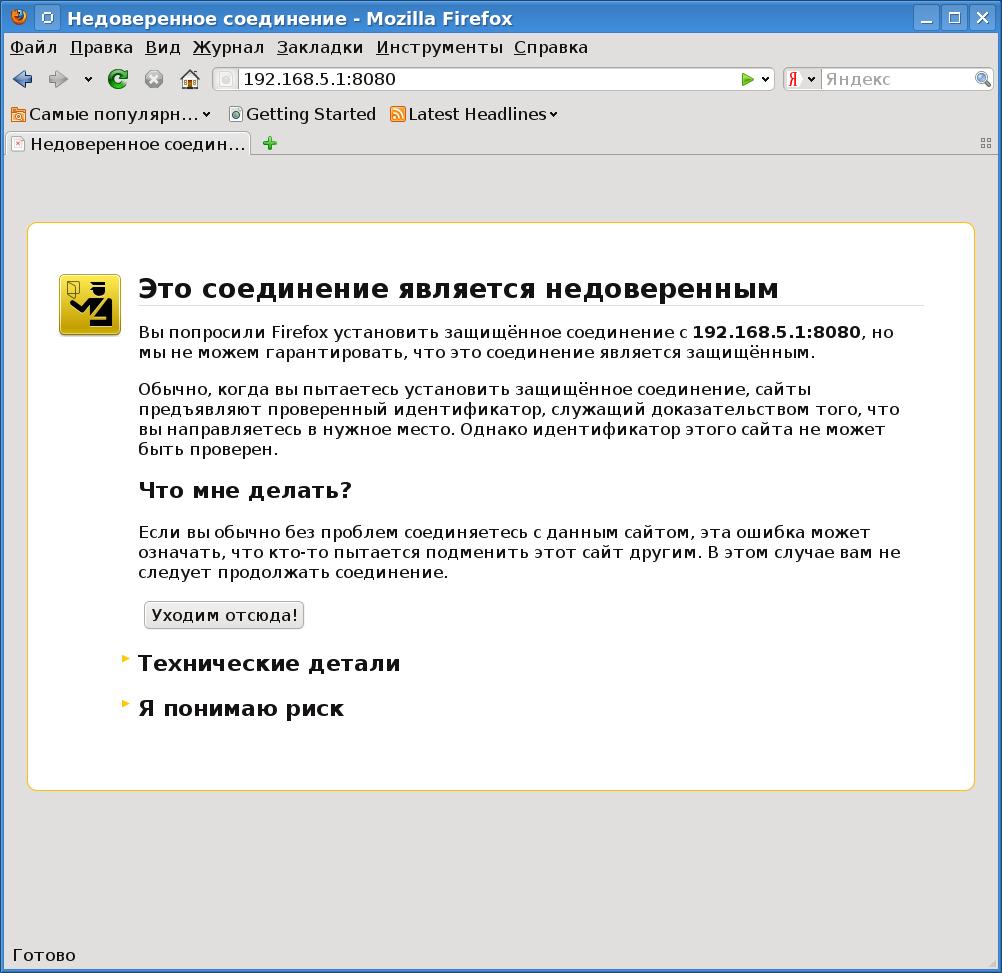Click the Forward navigation arrow

coord(58,79)
